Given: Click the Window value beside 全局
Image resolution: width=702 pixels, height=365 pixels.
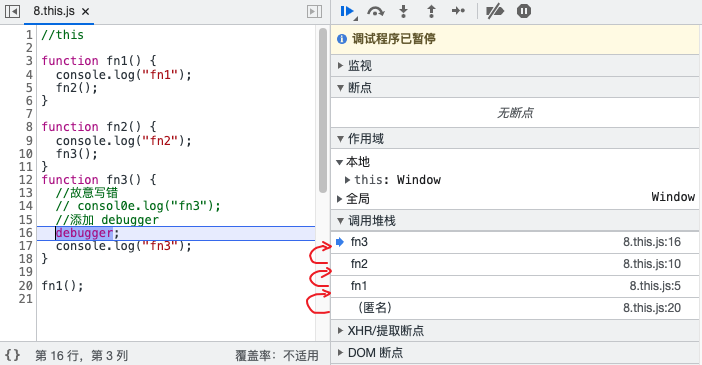Looking at the screenshot, I should point(673,197).
